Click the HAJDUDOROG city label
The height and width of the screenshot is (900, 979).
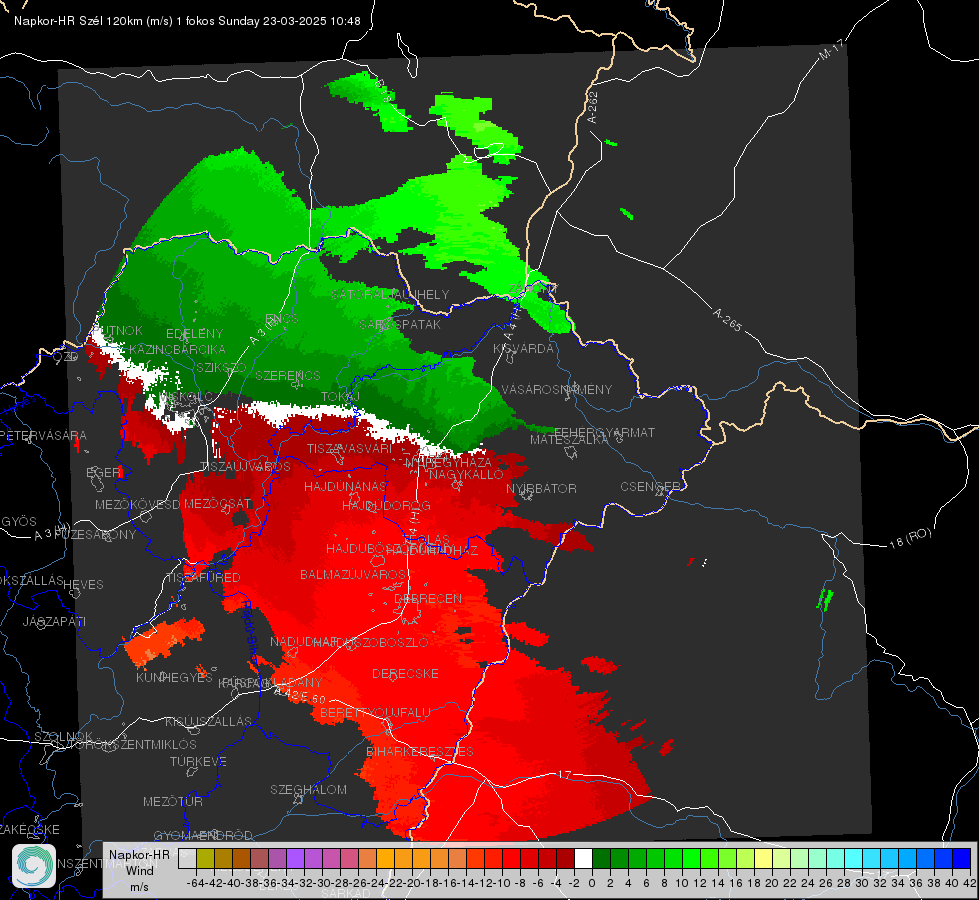pos(386,505)
